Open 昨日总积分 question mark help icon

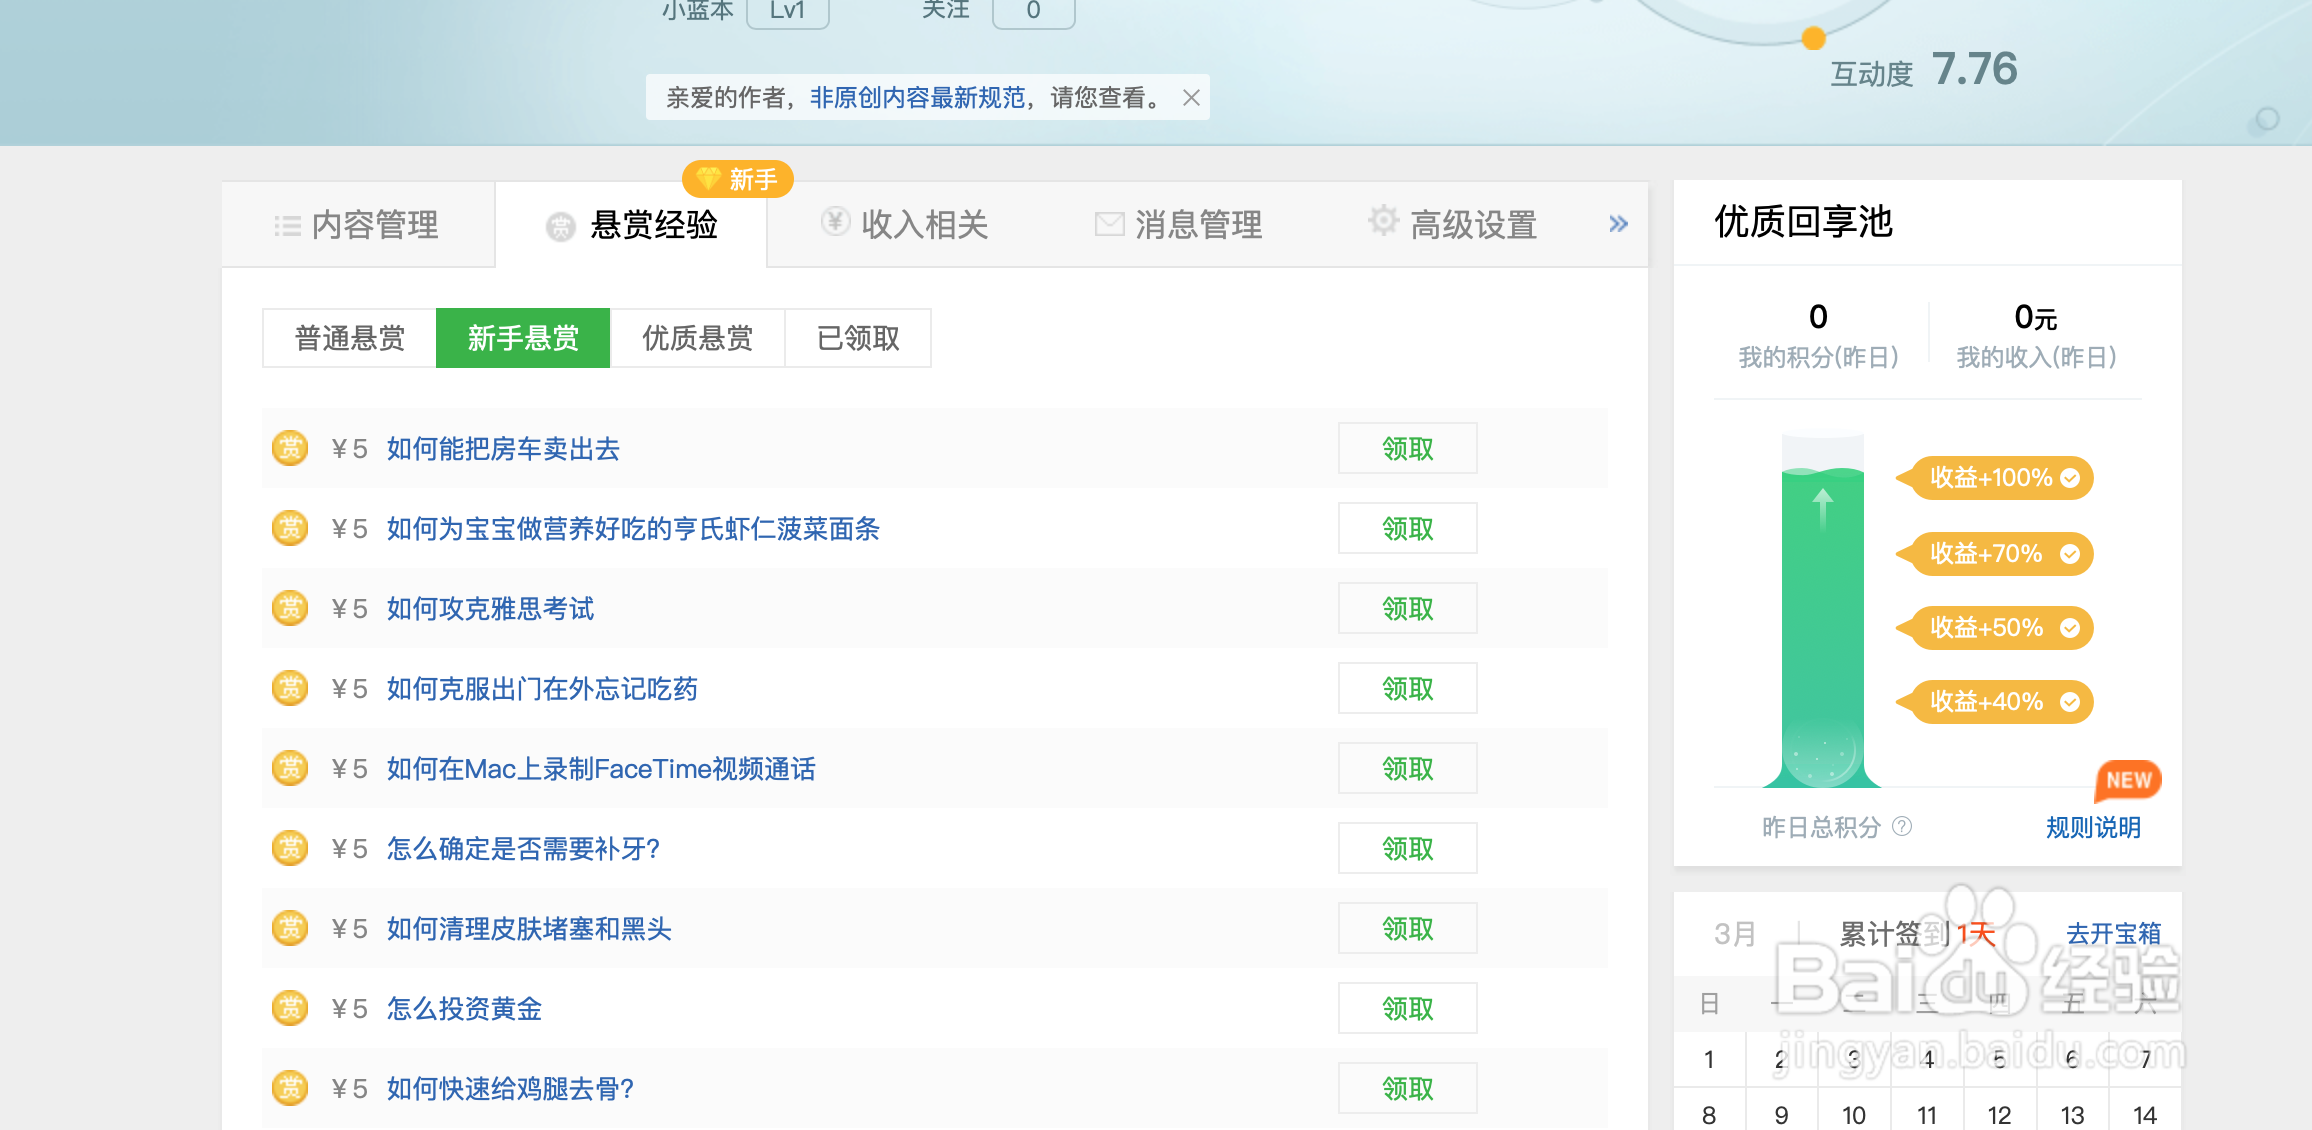(x=1904, y=827)
